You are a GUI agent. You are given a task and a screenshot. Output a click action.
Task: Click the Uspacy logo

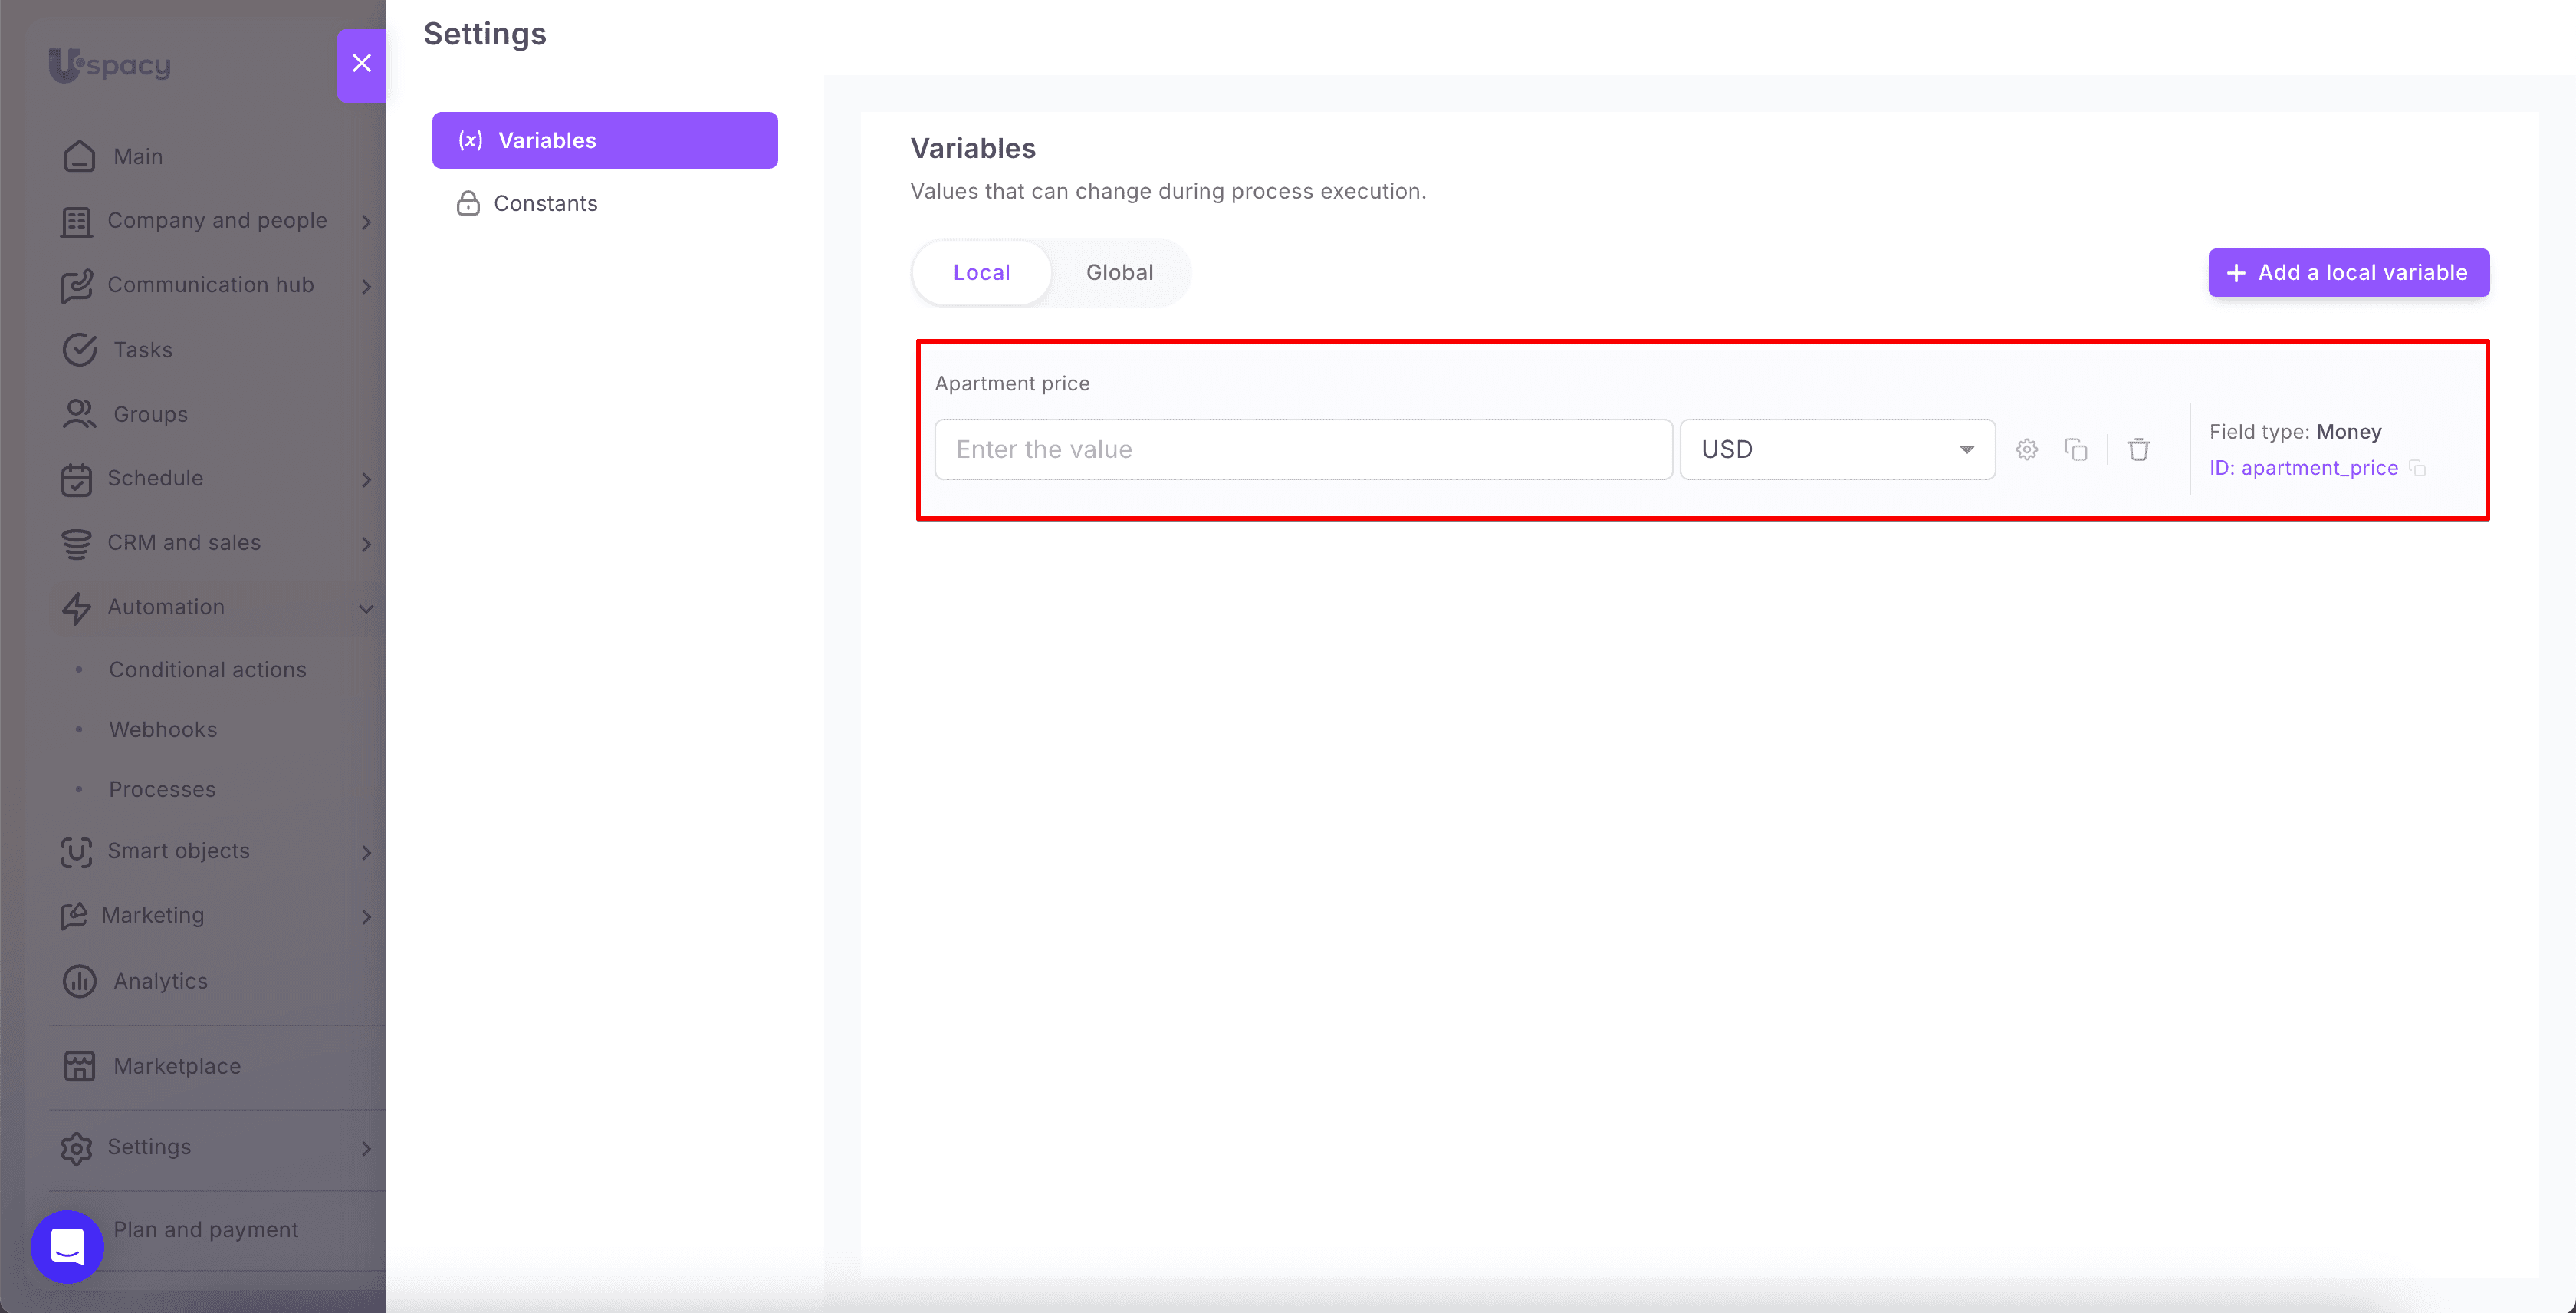(x=110, y=65)
